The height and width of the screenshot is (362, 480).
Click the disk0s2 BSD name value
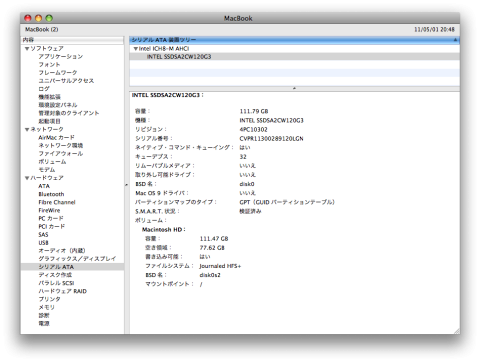click(x=210, y=275)
